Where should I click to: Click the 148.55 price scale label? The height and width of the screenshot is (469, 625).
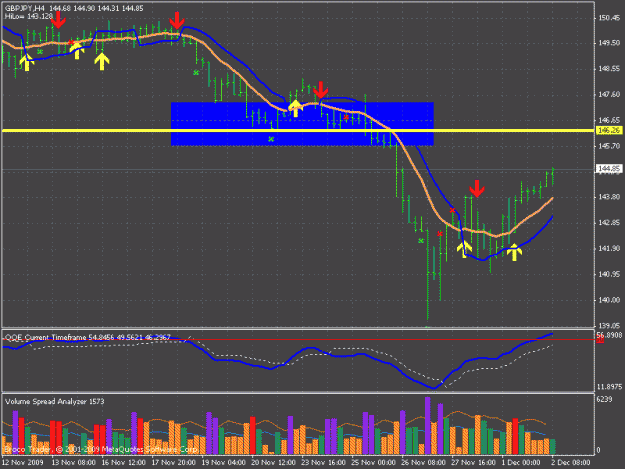point(609,69)
